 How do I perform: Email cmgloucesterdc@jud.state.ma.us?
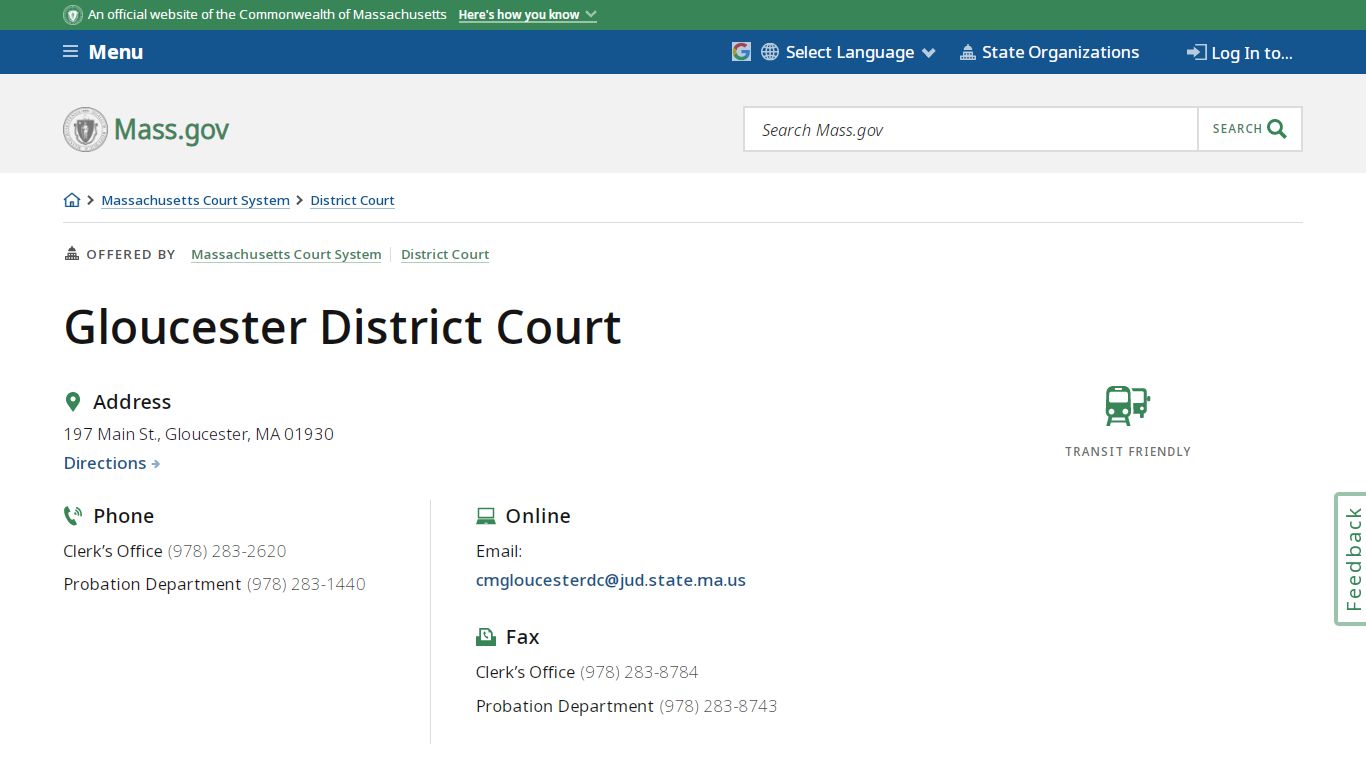pos(611,580)
